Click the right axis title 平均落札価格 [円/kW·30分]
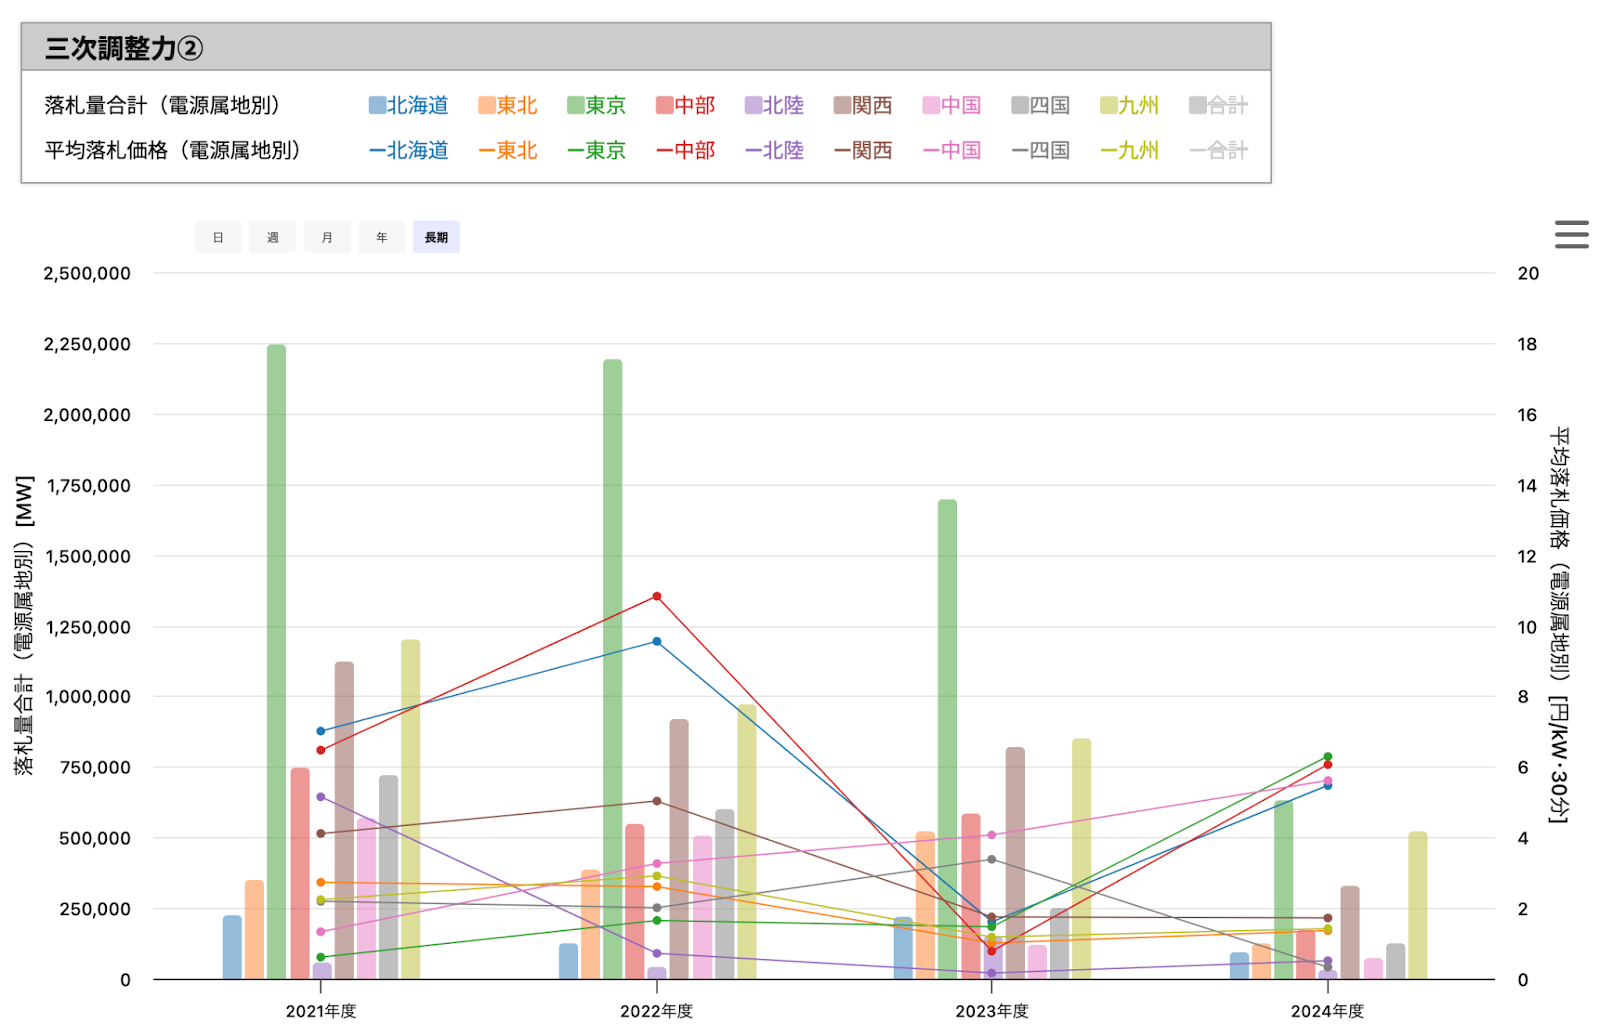This screenshot has width=1600, height=1030. (x=1559, y=625)
